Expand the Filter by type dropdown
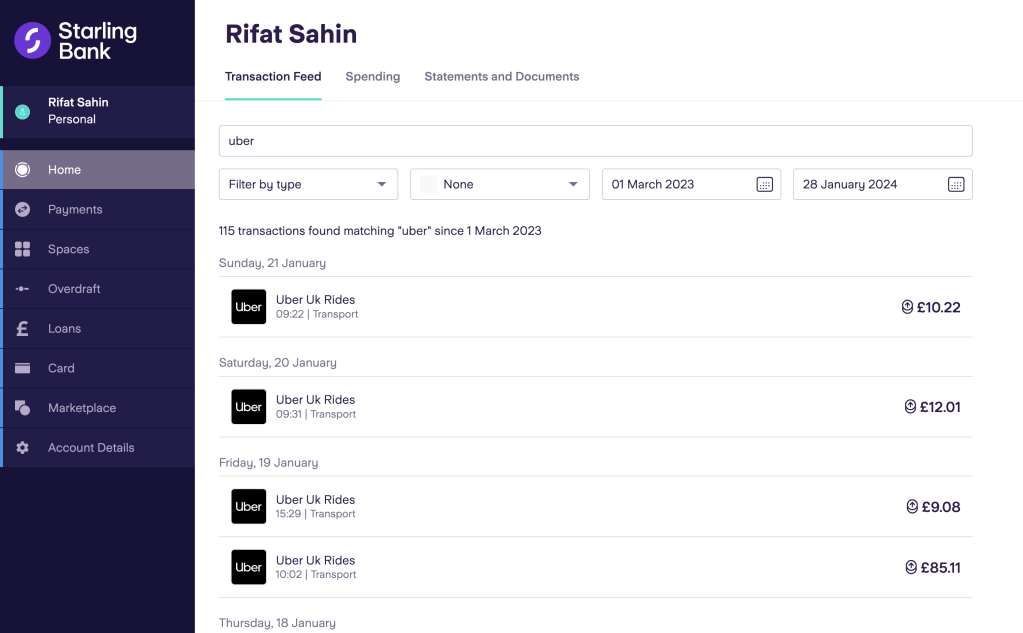1023x633 pixels. click(309, 185)
